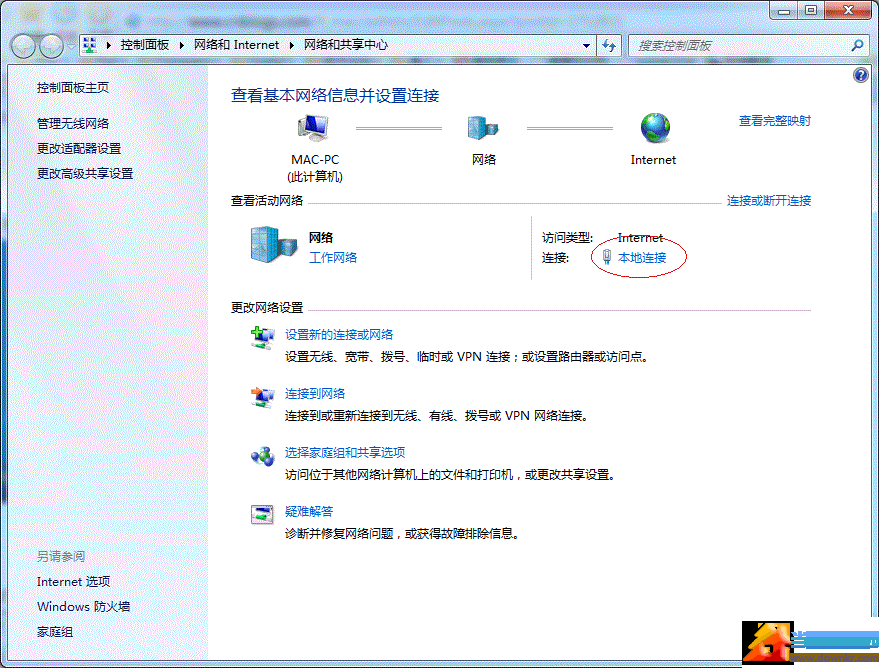Viewport: 879px width, 668px height.
Task: Select 网络和 Internet breadcrumb
Action: 236,45
